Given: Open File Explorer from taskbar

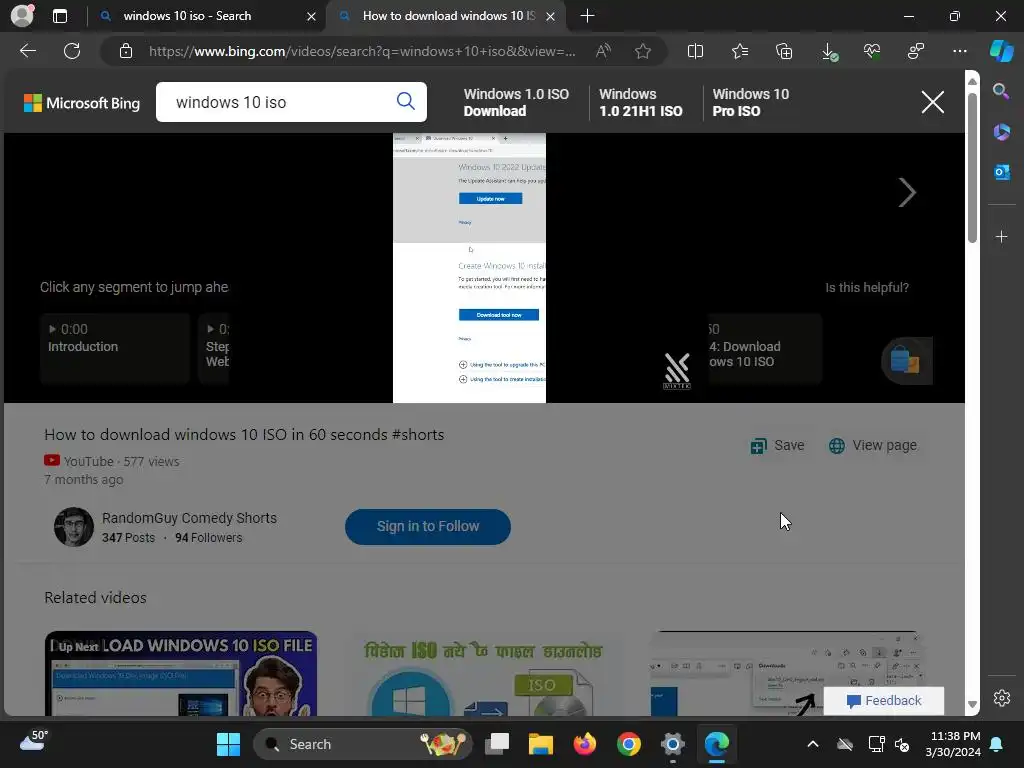Looking at the screenshot, I should pos(541,744).
